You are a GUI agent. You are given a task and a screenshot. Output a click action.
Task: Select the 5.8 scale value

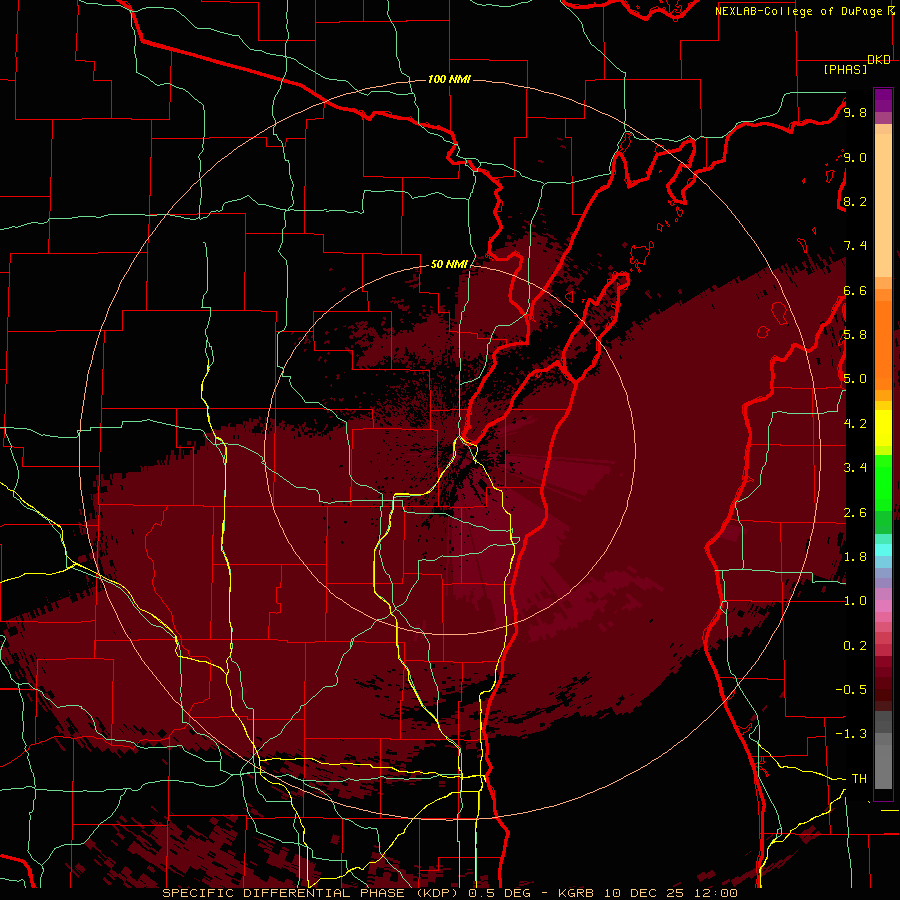click(x=855, y=335)
